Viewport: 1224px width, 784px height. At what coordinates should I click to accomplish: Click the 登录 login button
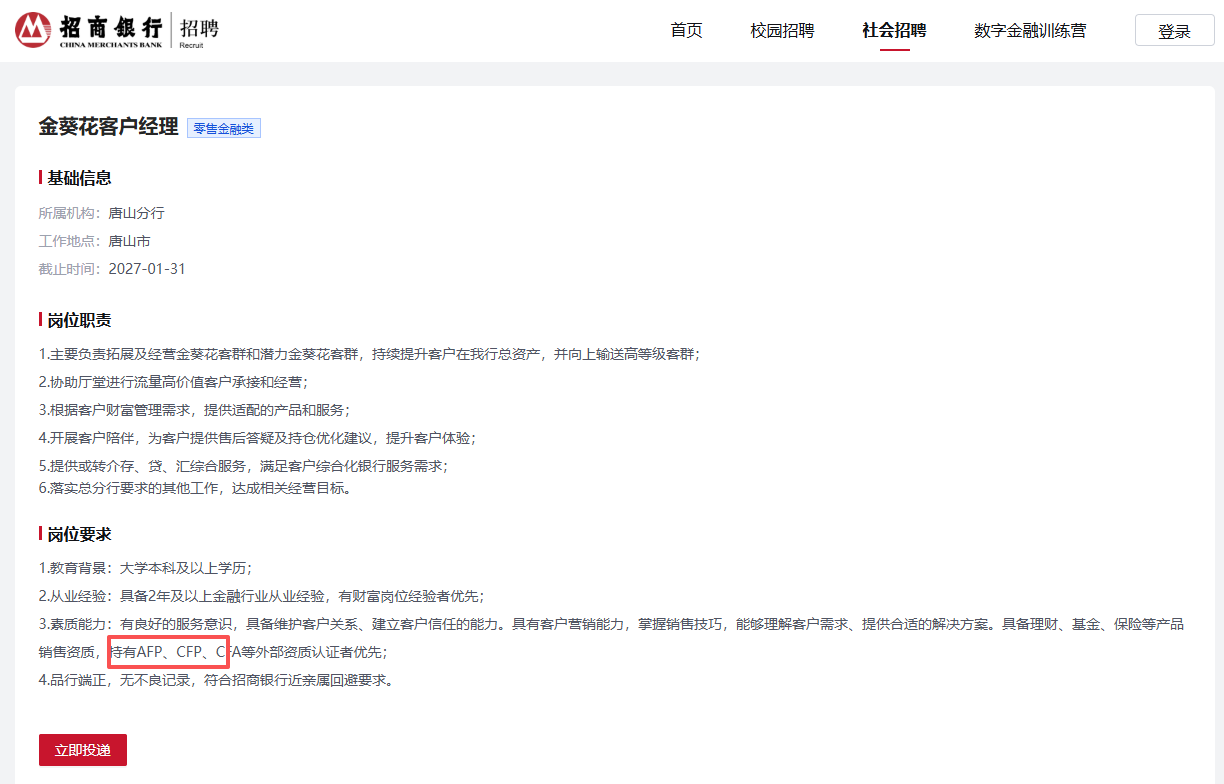(1174, 31)
